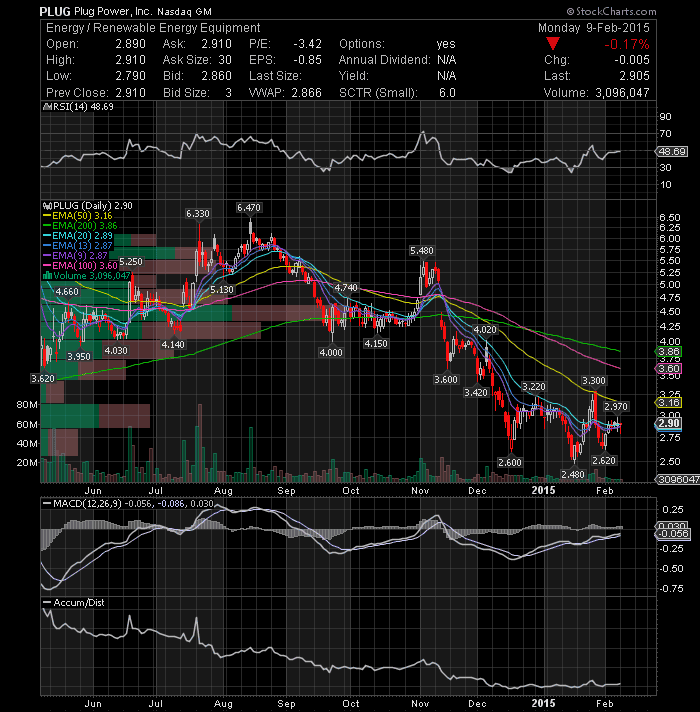Click the Energy / Renewable Energy Equipment sector text

pyautogui.click(x=153, y=28)
